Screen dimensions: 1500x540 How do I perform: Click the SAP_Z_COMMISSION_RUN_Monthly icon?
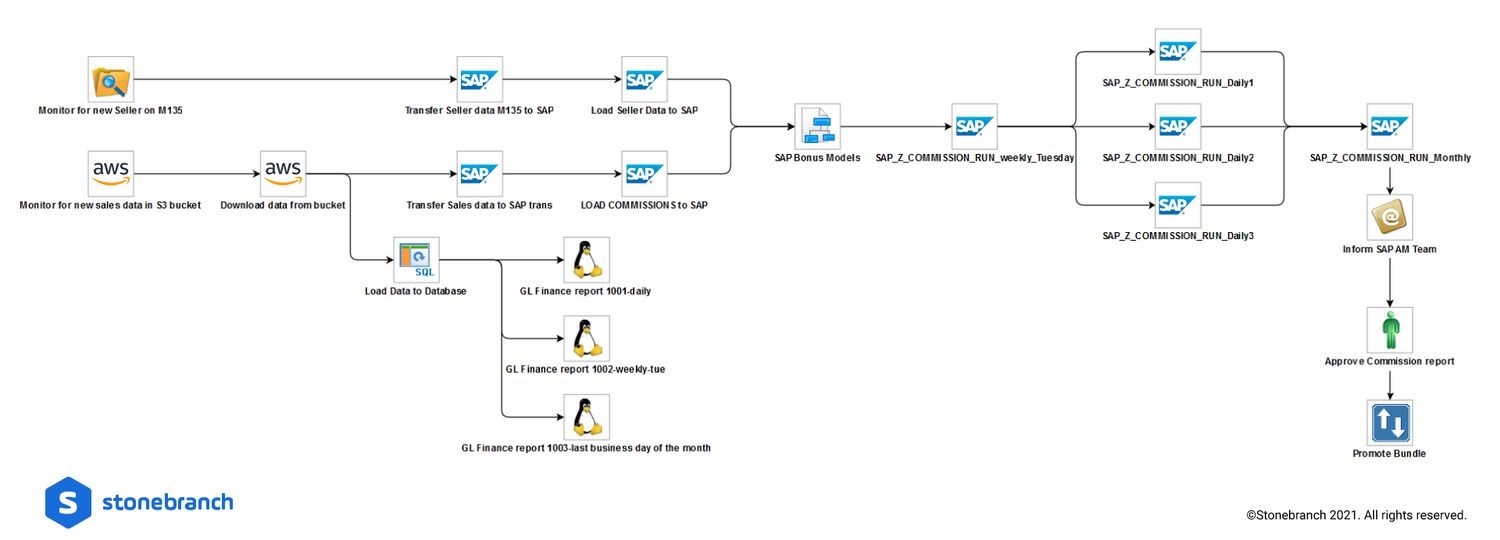[1390, 127]
